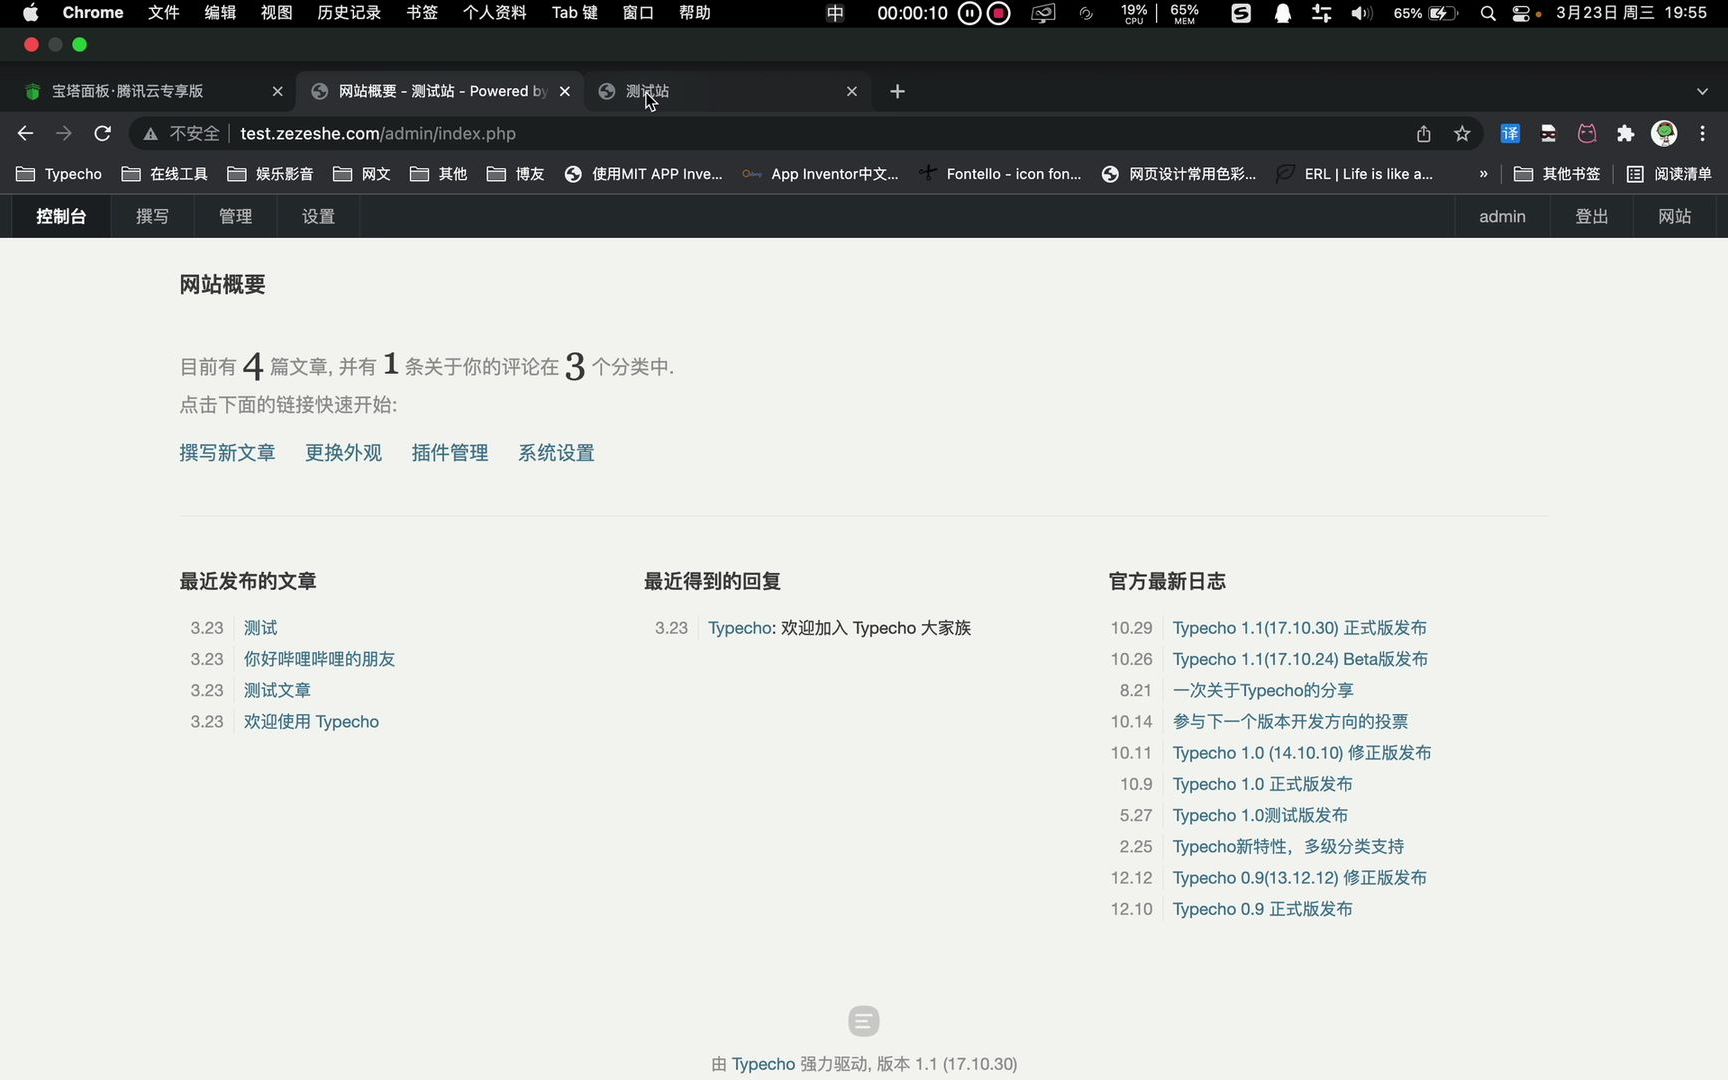Open the 娱乐影音 bookmark folder

[x=271, y=174]
